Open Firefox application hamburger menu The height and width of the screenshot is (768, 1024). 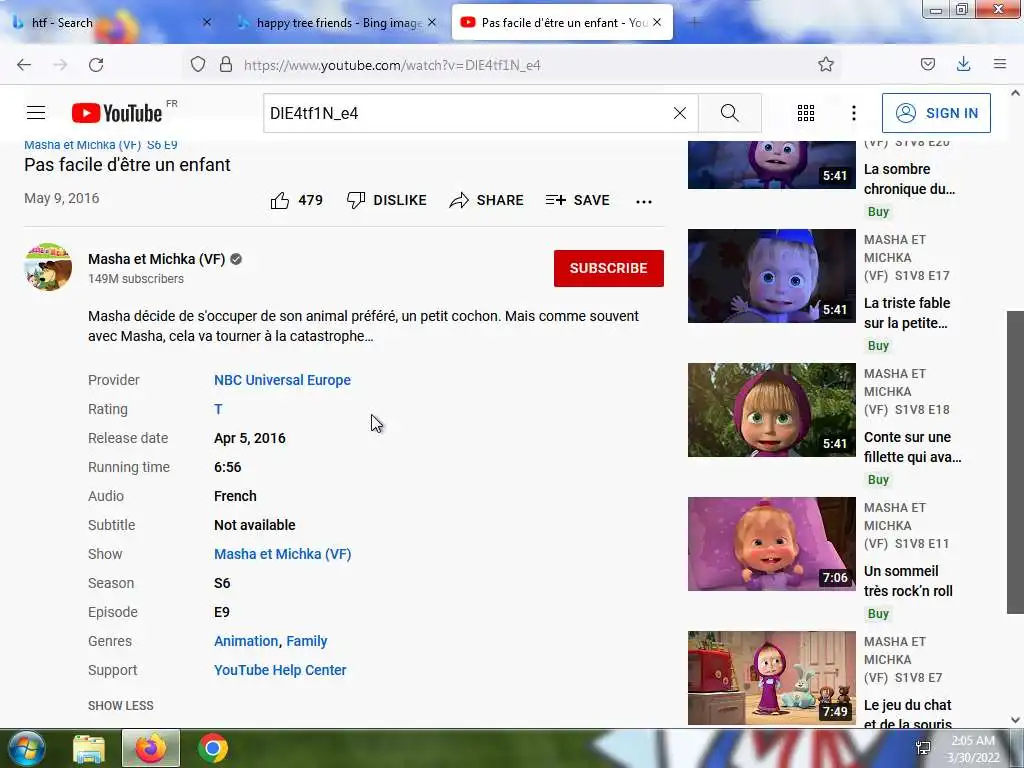[x=999, y=64]
